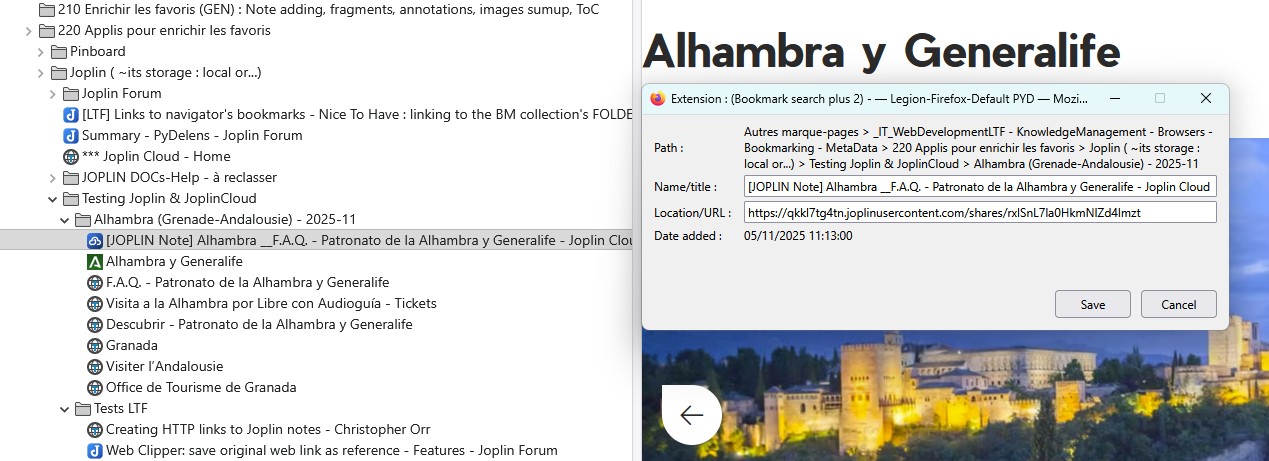The image size is (1269, 461).
Task: Open the [LTF] Links to navigator's bookmarks
Action: (x=357, y=114)
